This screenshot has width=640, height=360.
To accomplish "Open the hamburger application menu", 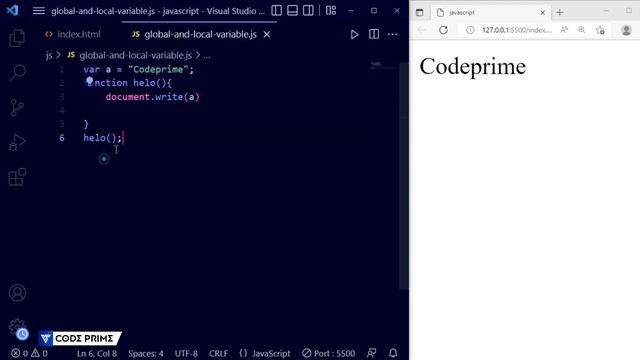I will click(39, 11).
